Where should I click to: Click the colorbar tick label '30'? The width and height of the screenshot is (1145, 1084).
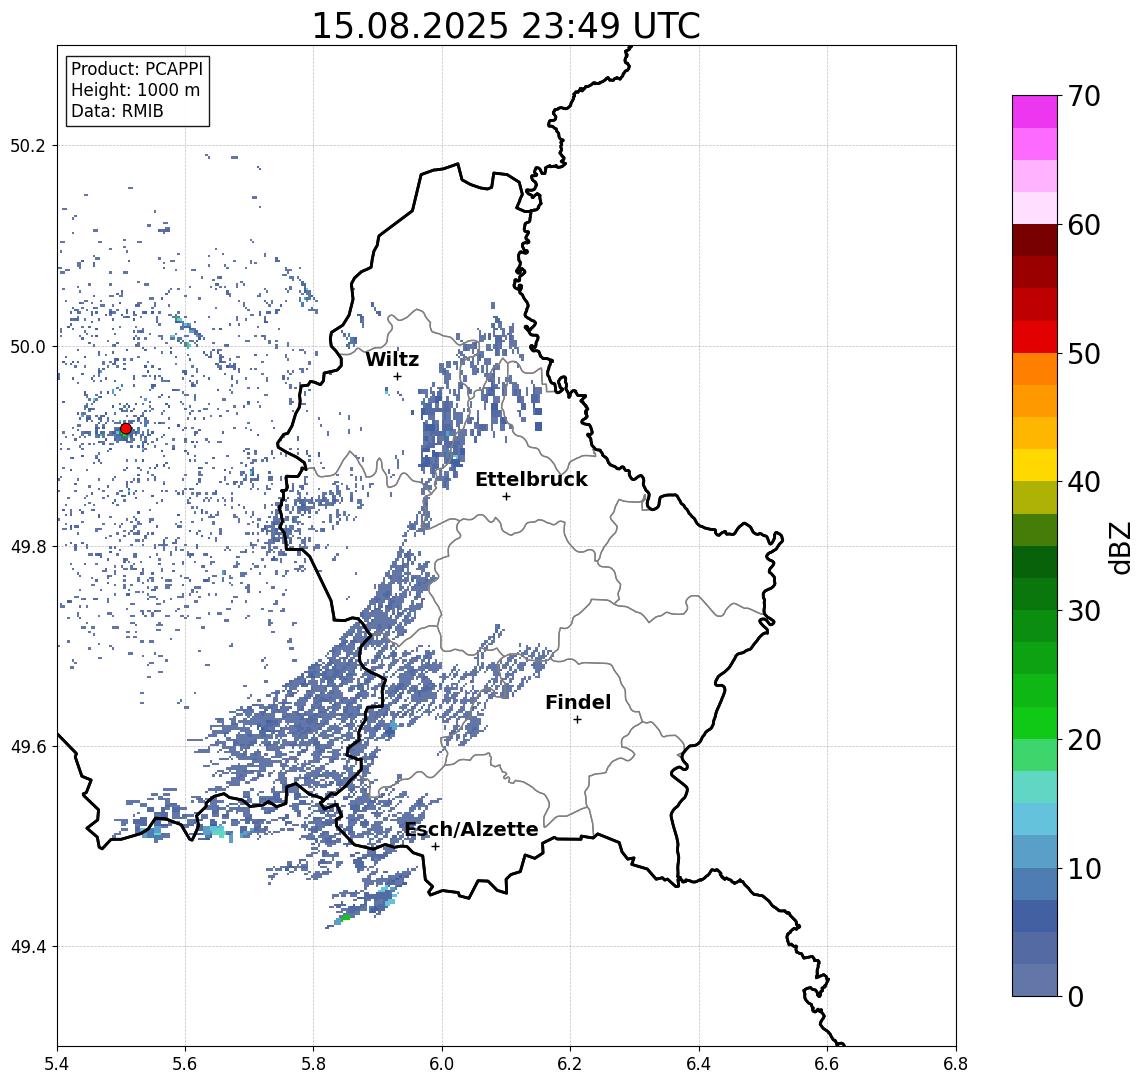coord(1084,611)
